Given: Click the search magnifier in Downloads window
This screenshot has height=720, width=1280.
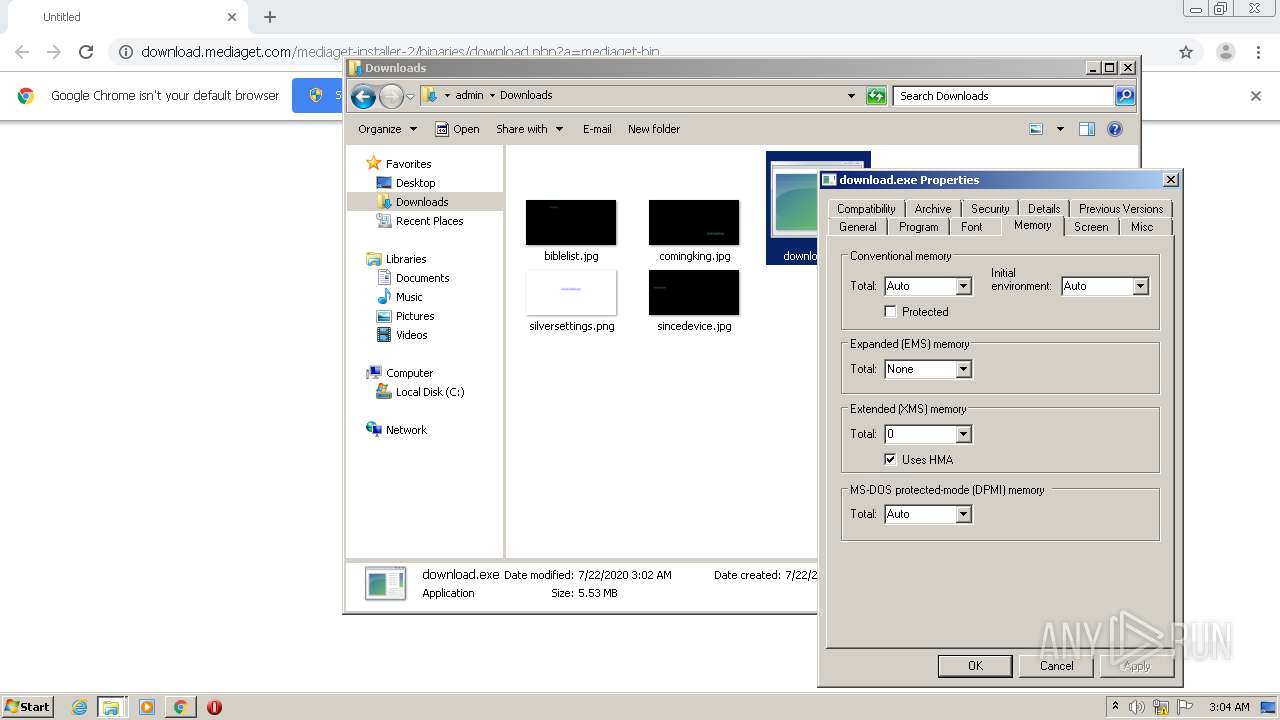Looking at the screenshot, I should [x=1125, y=96].
